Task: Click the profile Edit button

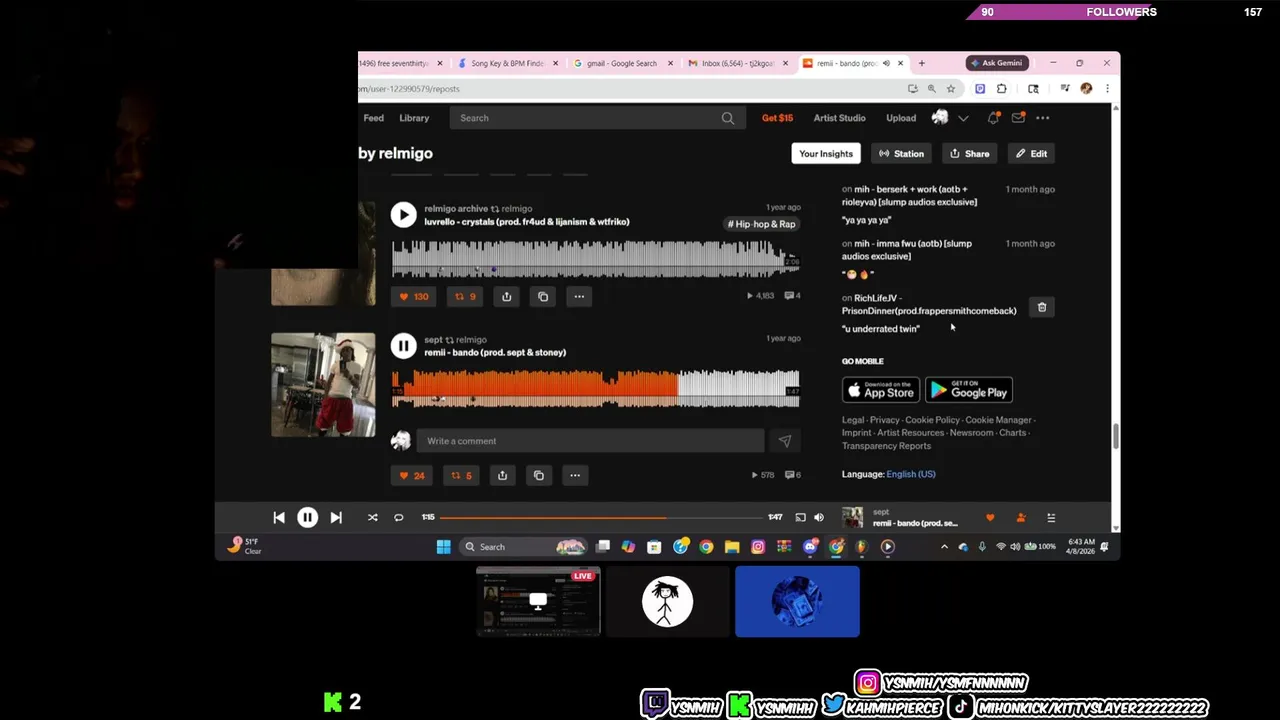Action: click(x=1032, y=154)
